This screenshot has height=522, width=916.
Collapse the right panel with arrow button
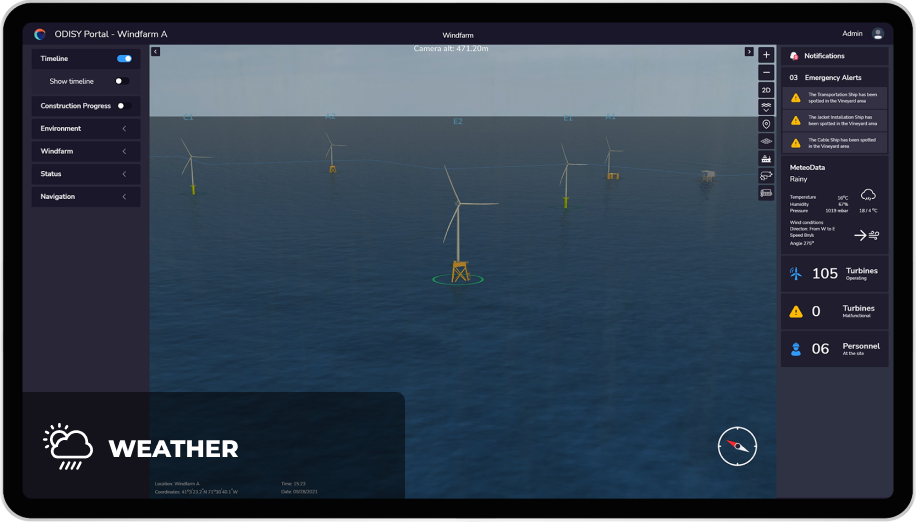749,52
